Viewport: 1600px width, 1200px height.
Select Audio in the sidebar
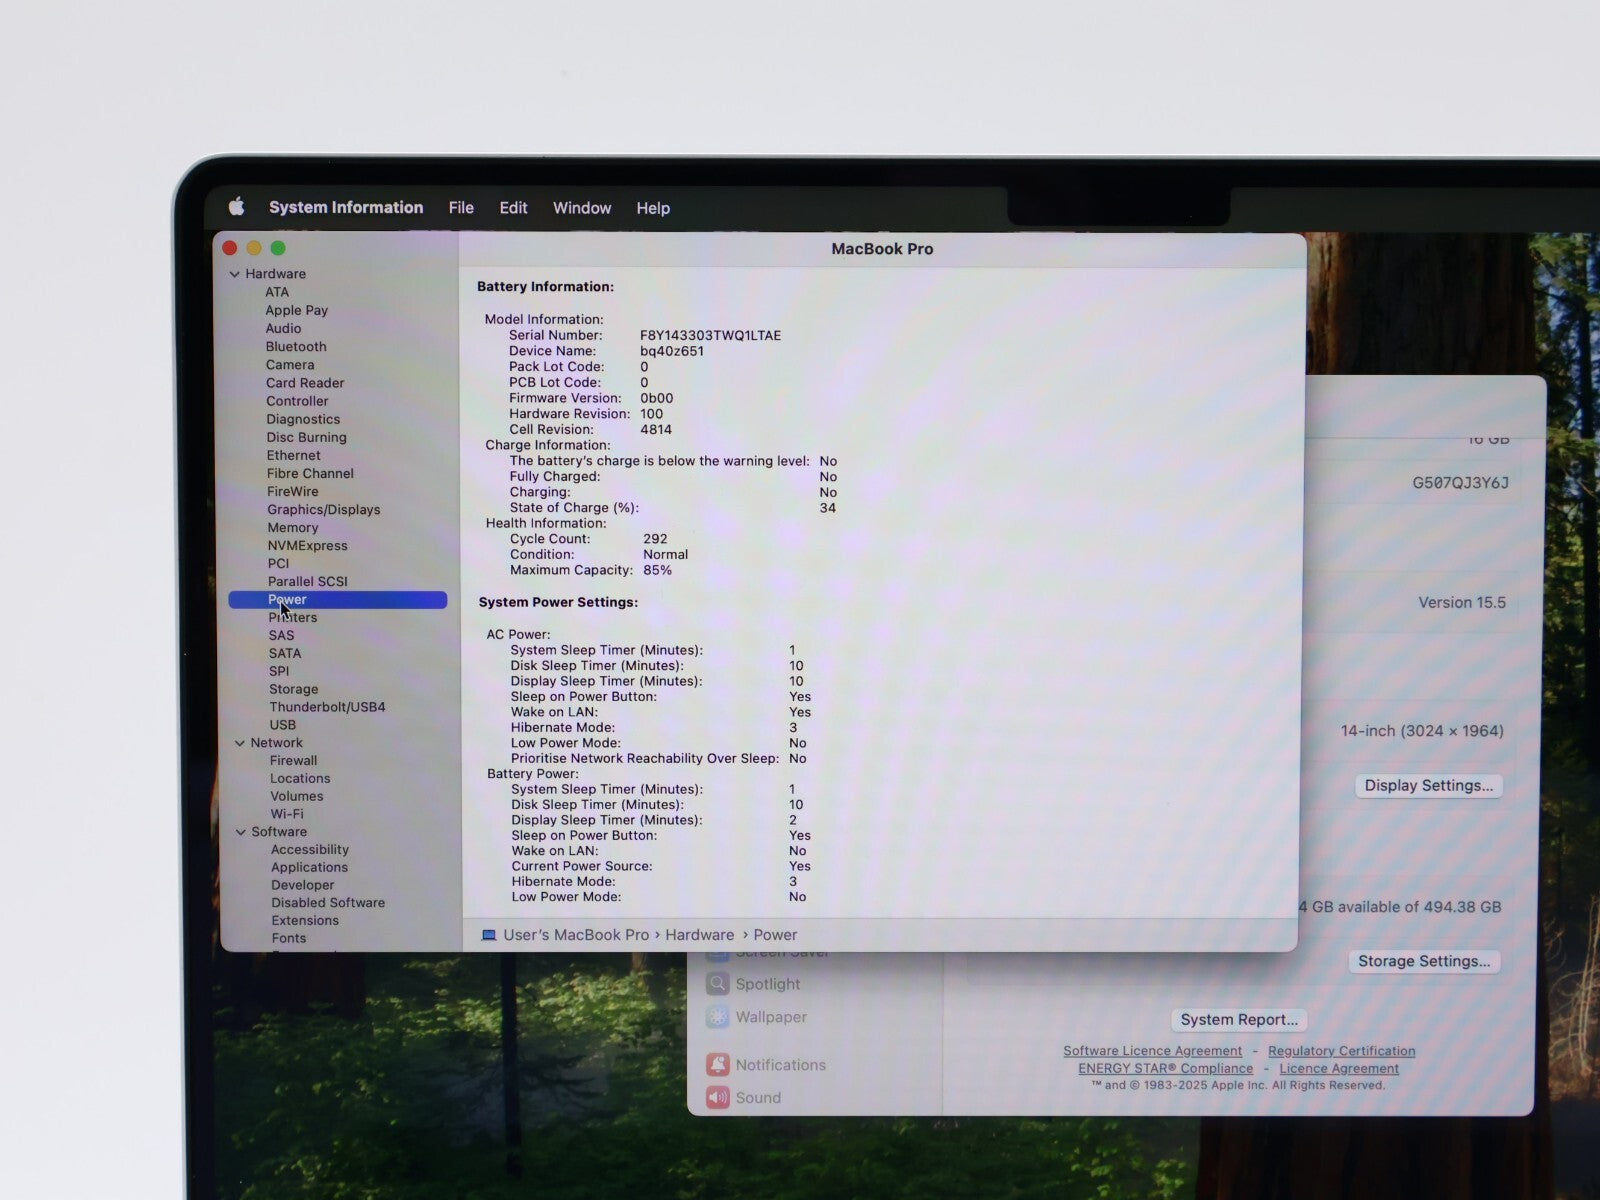click(x=283, y=328)
